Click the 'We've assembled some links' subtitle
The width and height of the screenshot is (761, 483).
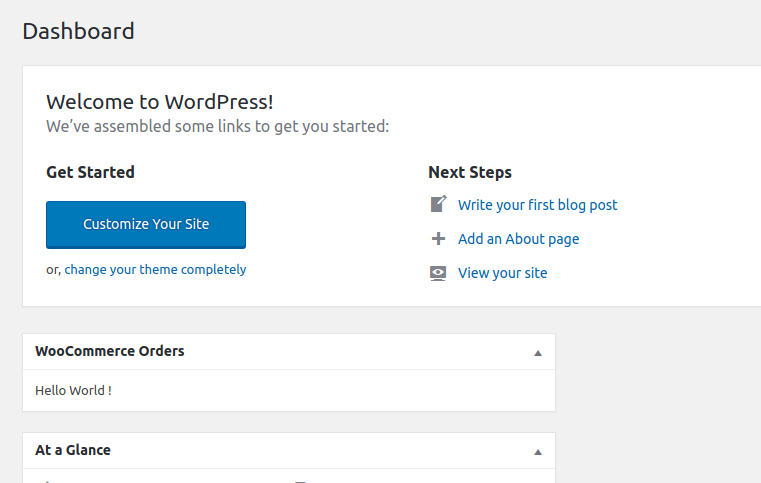point(217,126)
